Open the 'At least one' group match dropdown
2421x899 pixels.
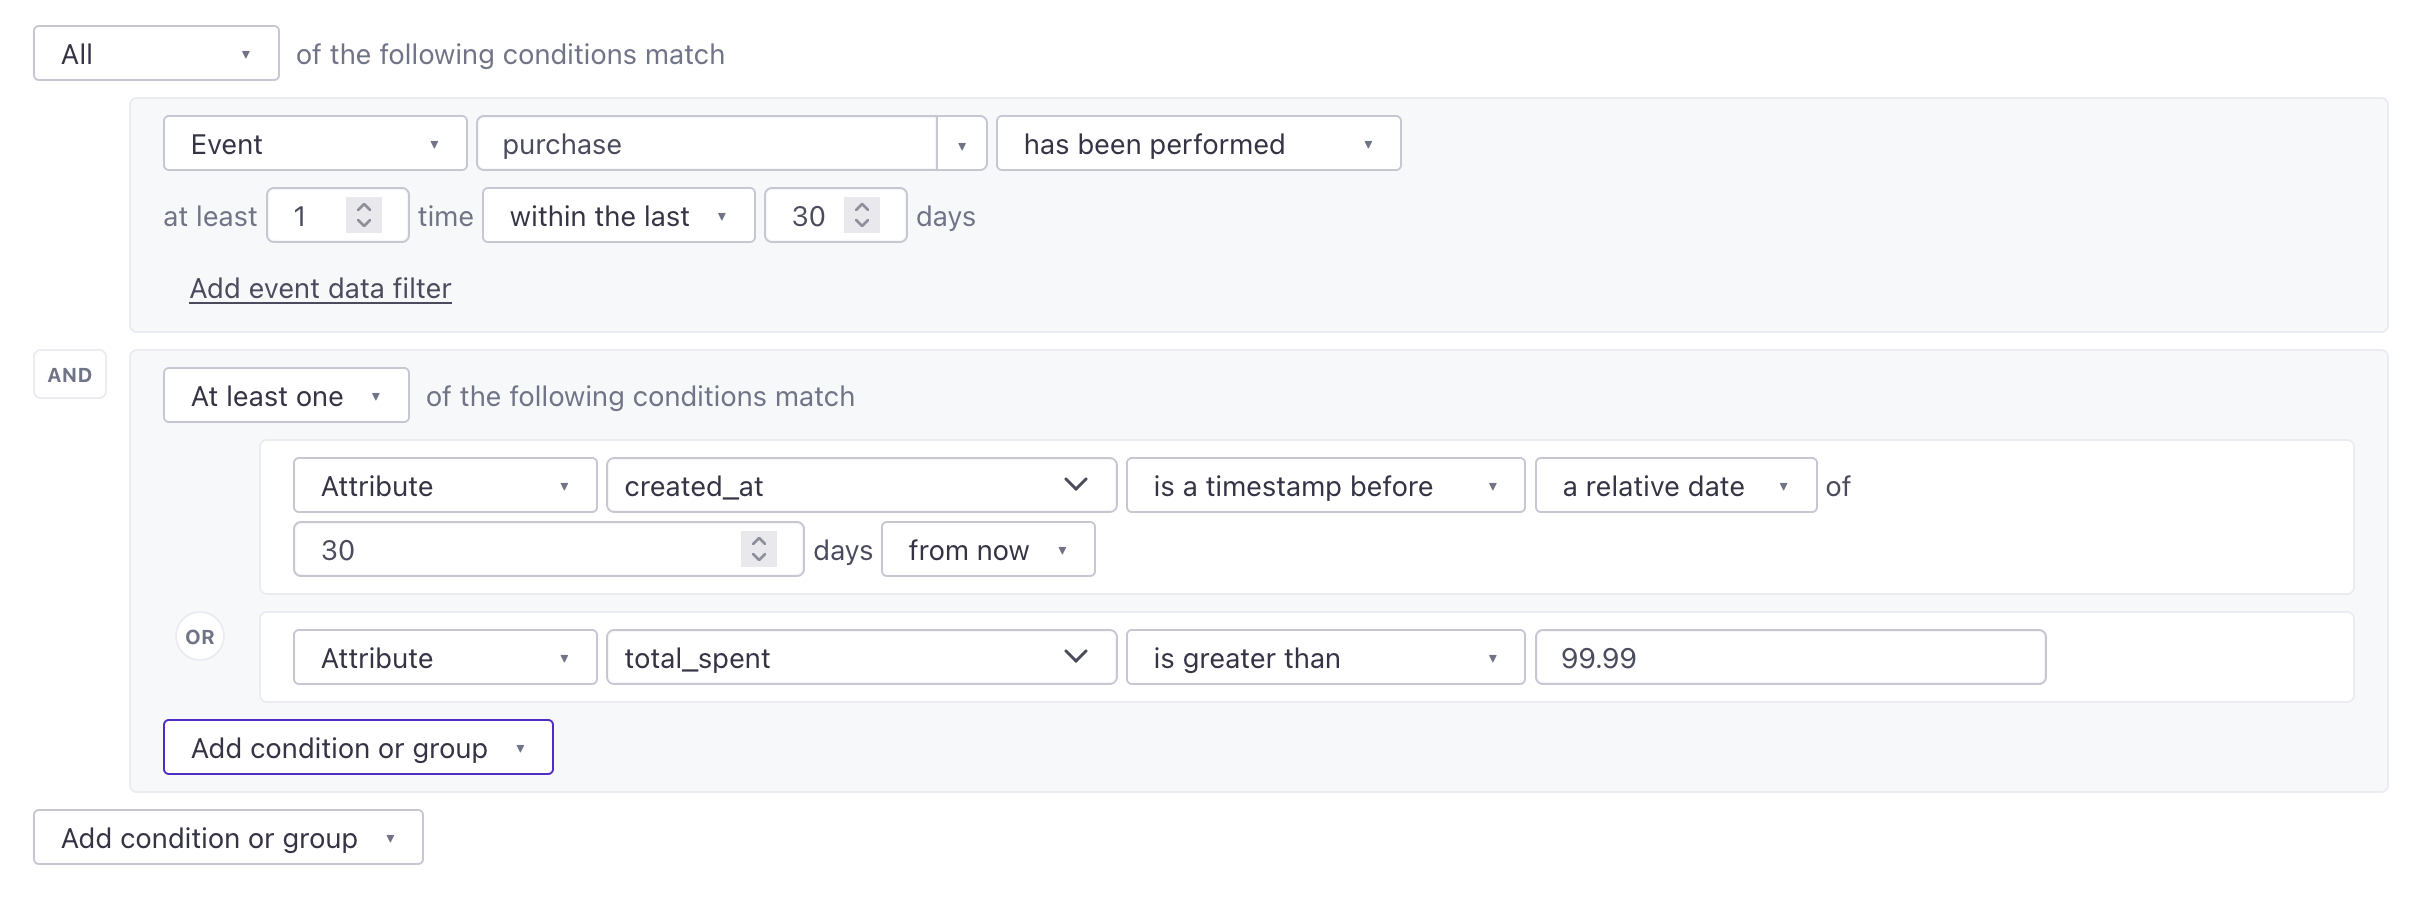click(x=286, y=396)
